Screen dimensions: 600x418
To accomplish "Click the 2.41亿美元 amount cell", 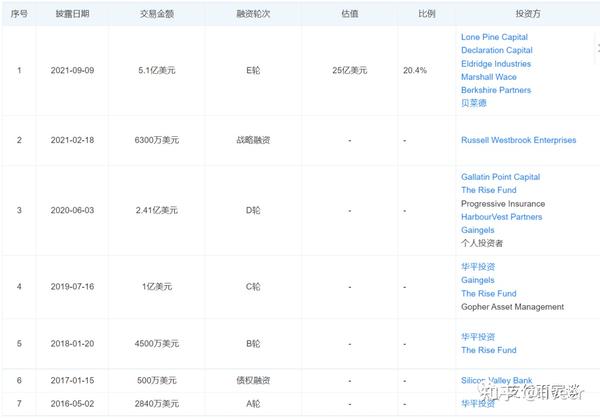I will (x=157, y=210).
